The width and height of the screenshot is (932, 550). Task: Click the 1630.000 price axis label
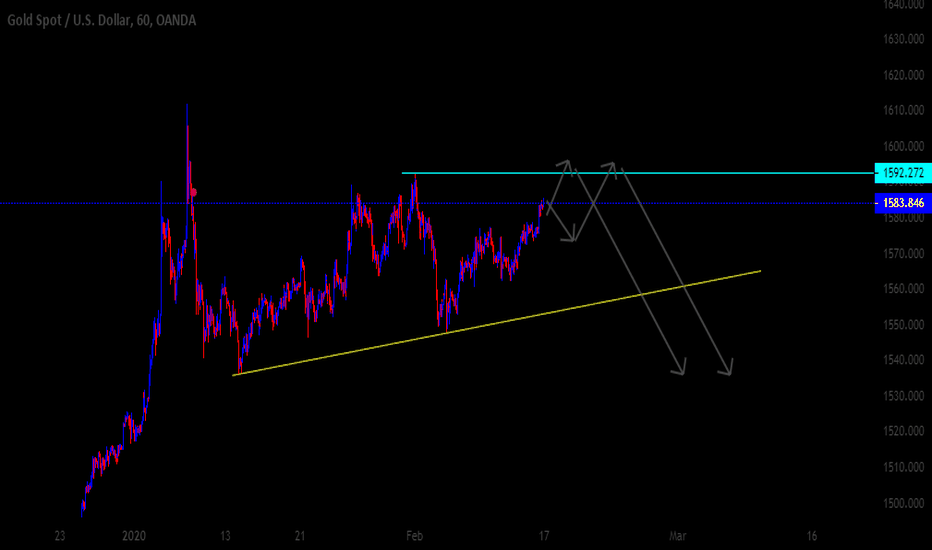point(903,39)
